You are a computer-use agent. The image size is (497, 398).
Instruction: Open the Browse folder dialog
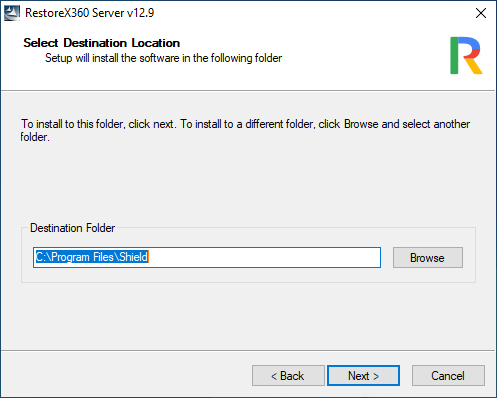coord(428,257)
